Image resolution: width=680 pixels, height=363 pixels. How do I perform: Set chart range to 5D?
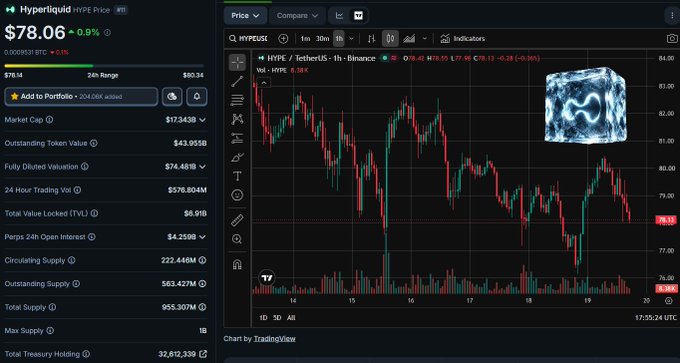click(277, 317)
